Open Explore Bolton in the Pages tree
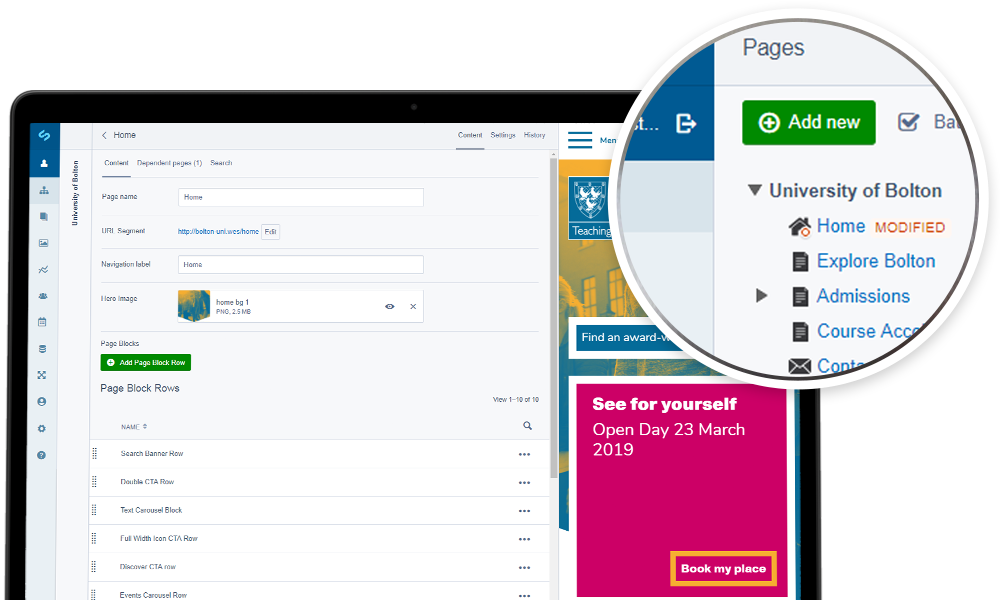Image resolution: width=1000 pixels, height=600 pixels. point(876,261)
